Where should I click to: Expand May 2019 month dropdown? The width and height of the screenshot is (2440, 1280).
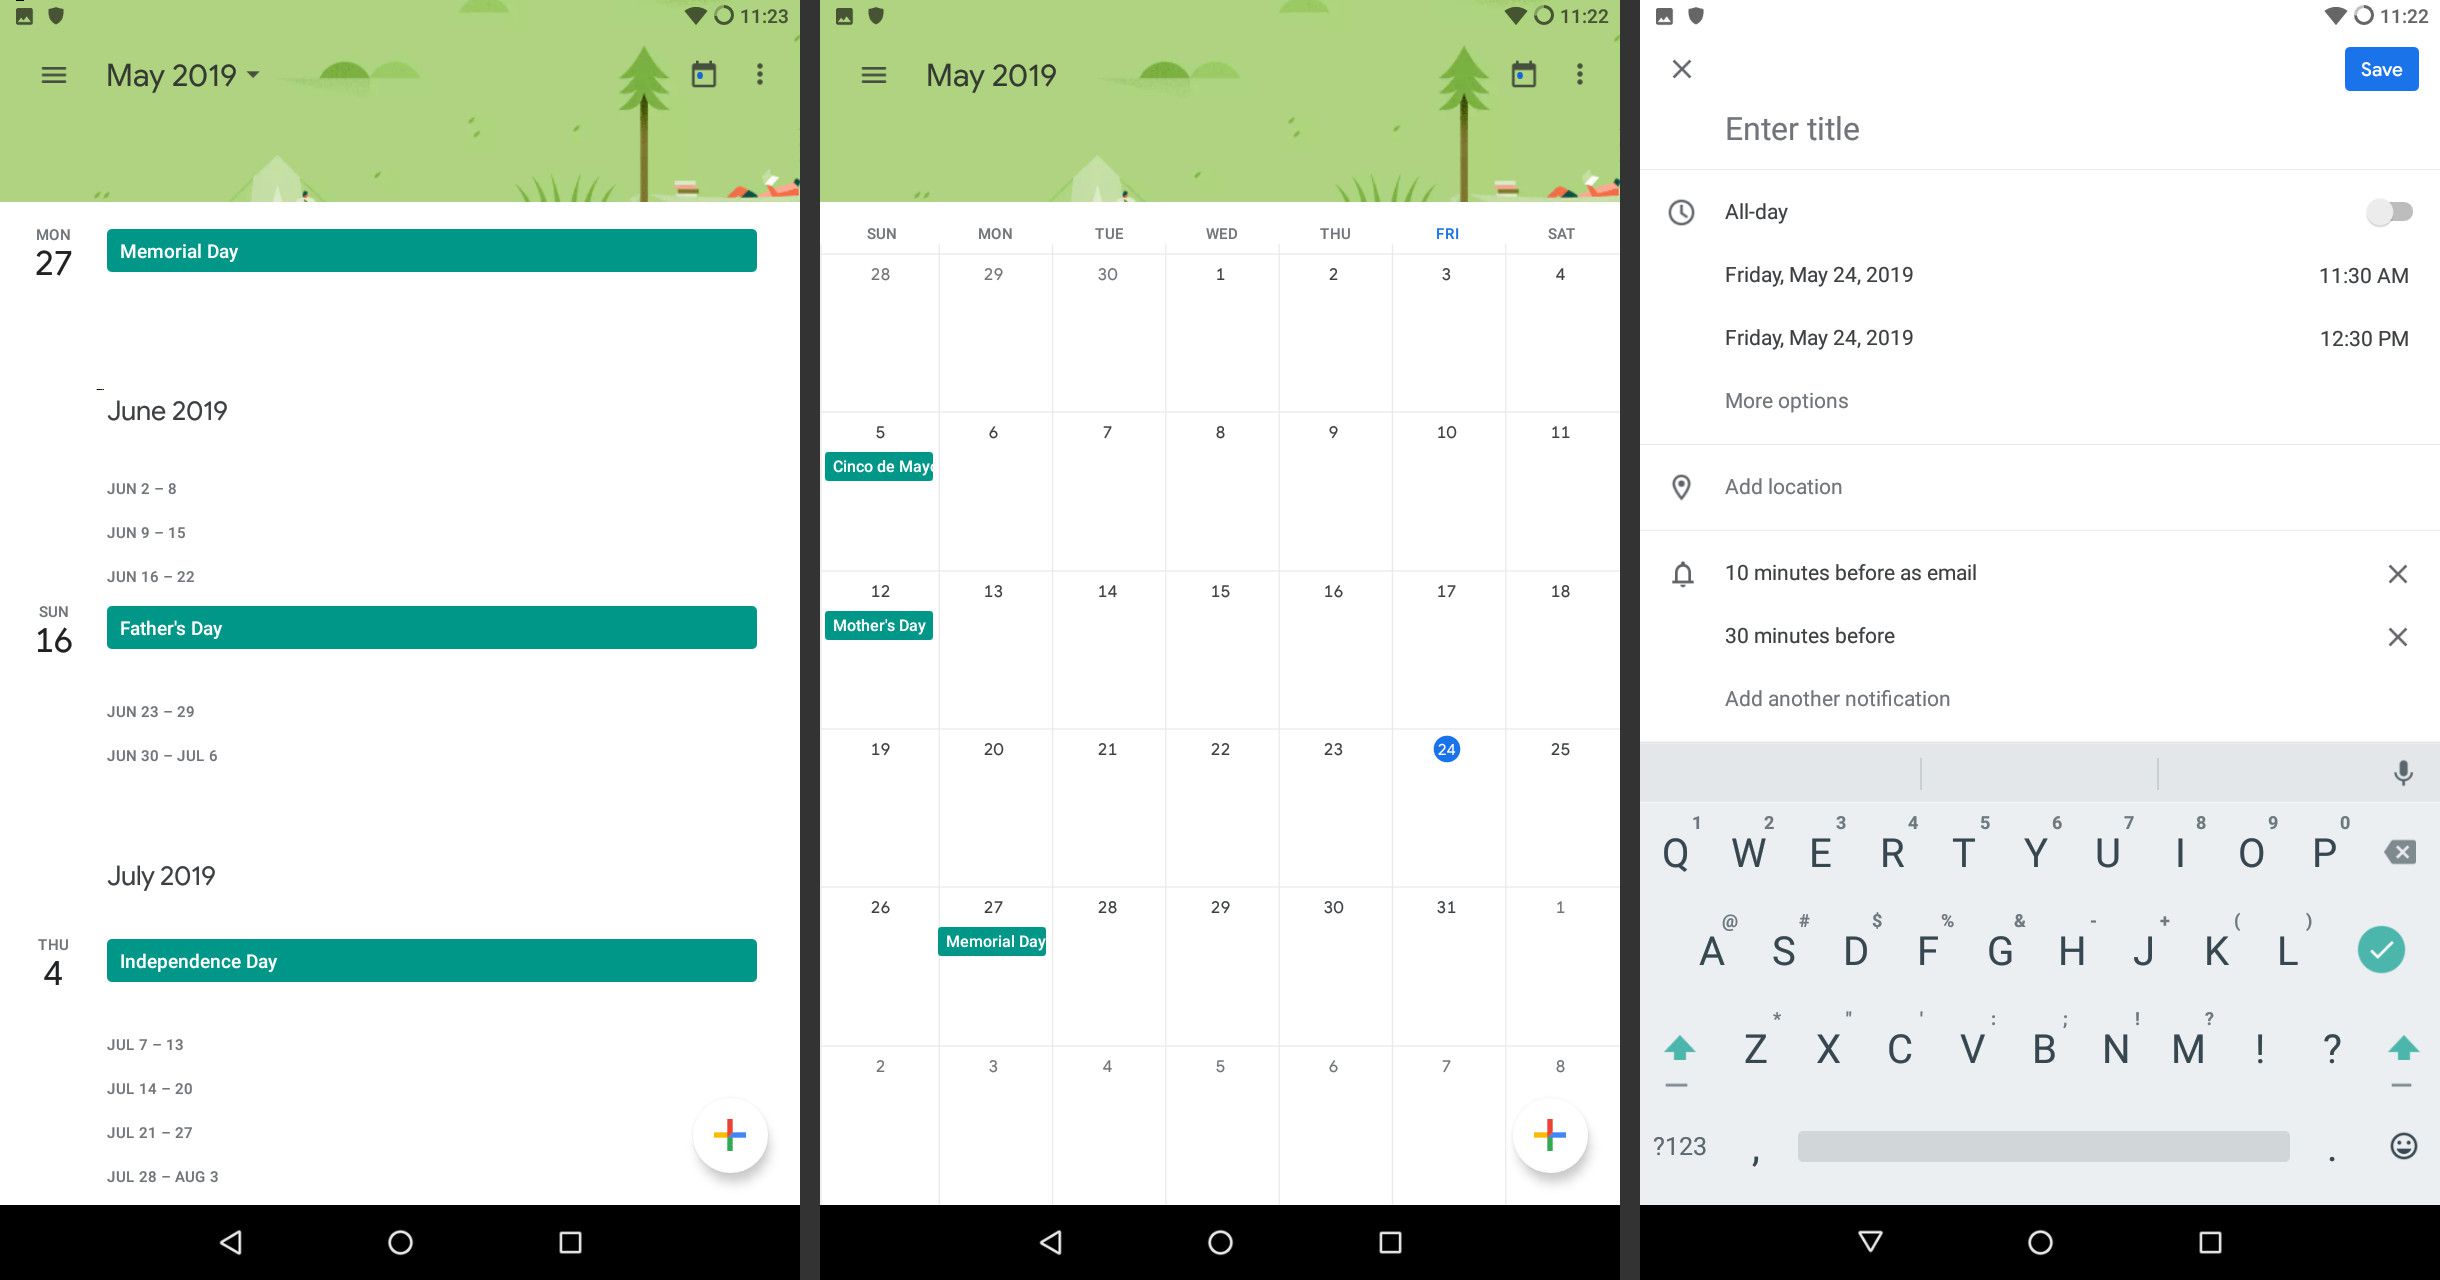click(x=182, y=74)
